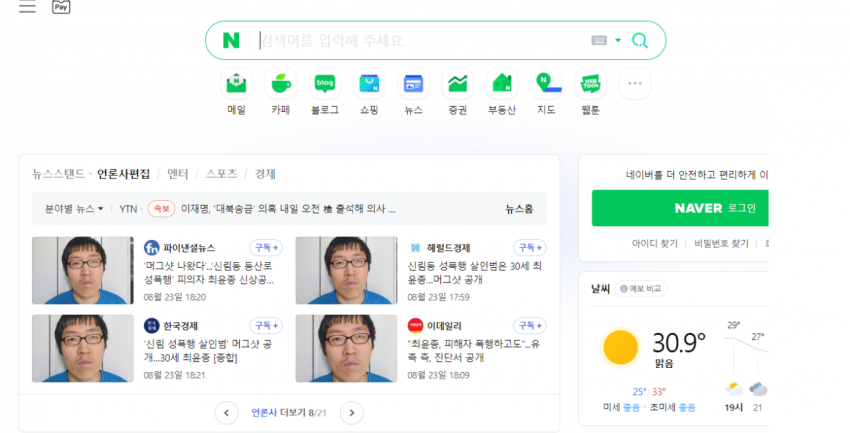Open the 한국경제 article thumbnail

82,348
